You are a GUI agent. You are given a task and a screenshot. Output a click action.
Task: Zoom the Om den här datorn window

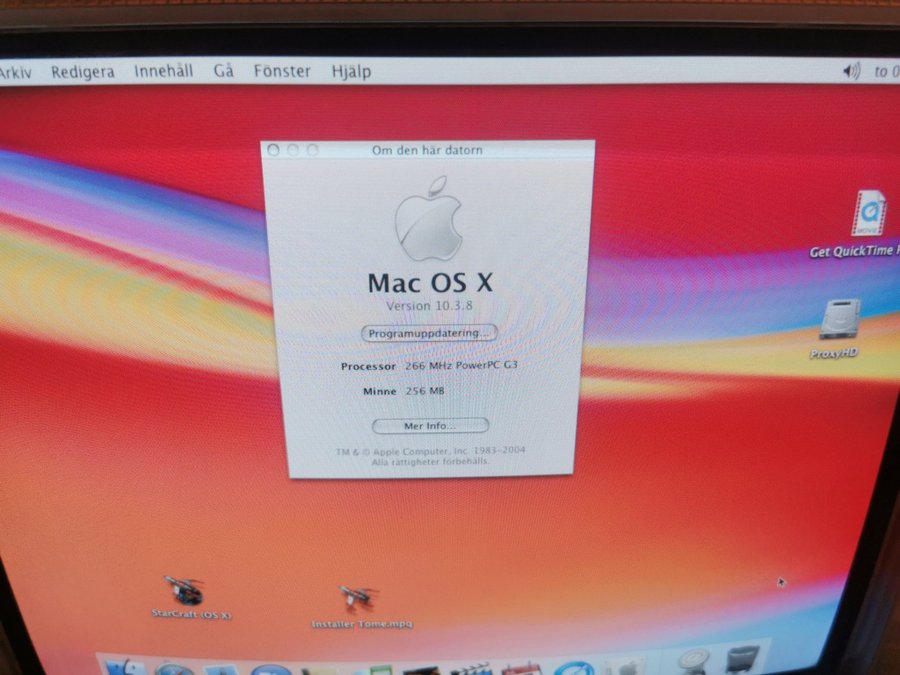pos(312,150)
